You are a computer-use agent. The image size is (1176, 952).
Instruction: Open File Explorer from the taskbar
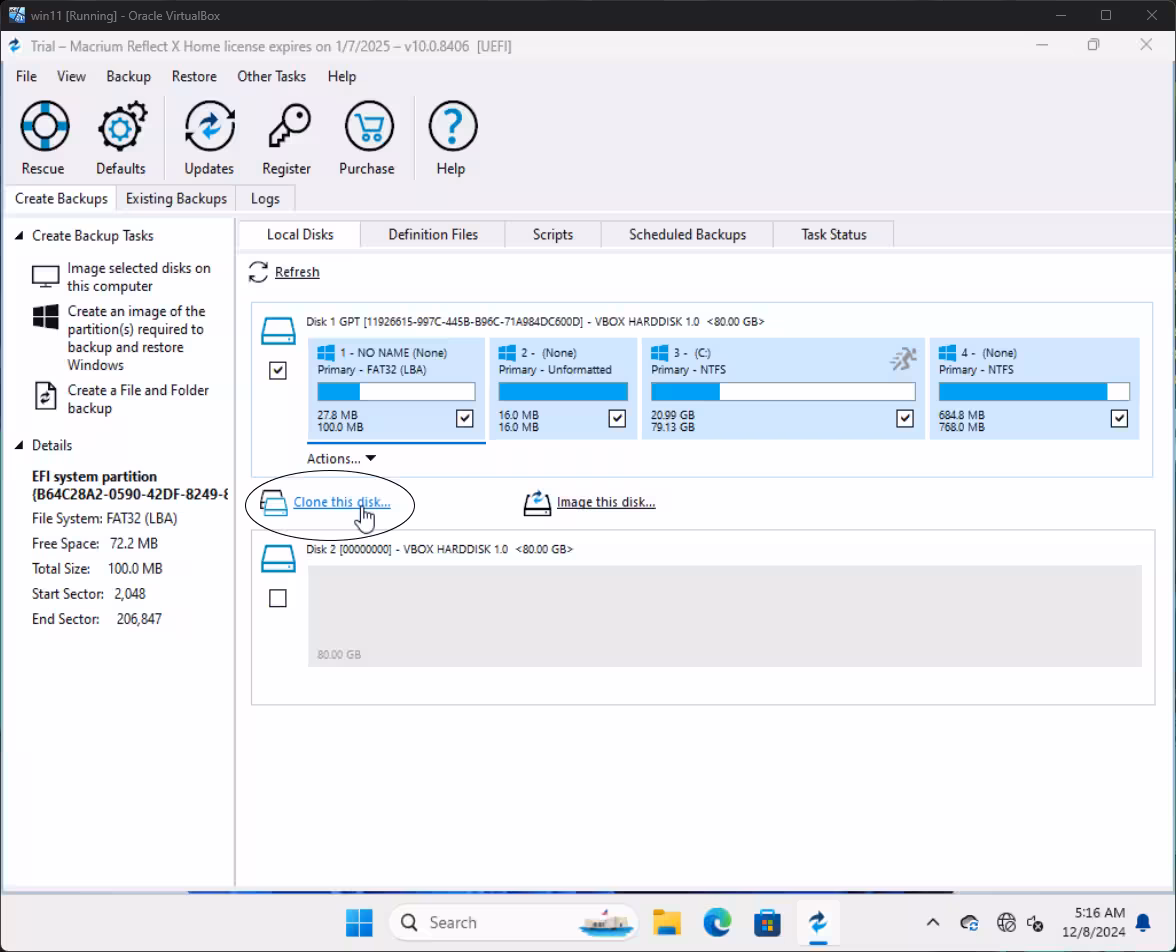pyautogui.click(x=667, y=923)
